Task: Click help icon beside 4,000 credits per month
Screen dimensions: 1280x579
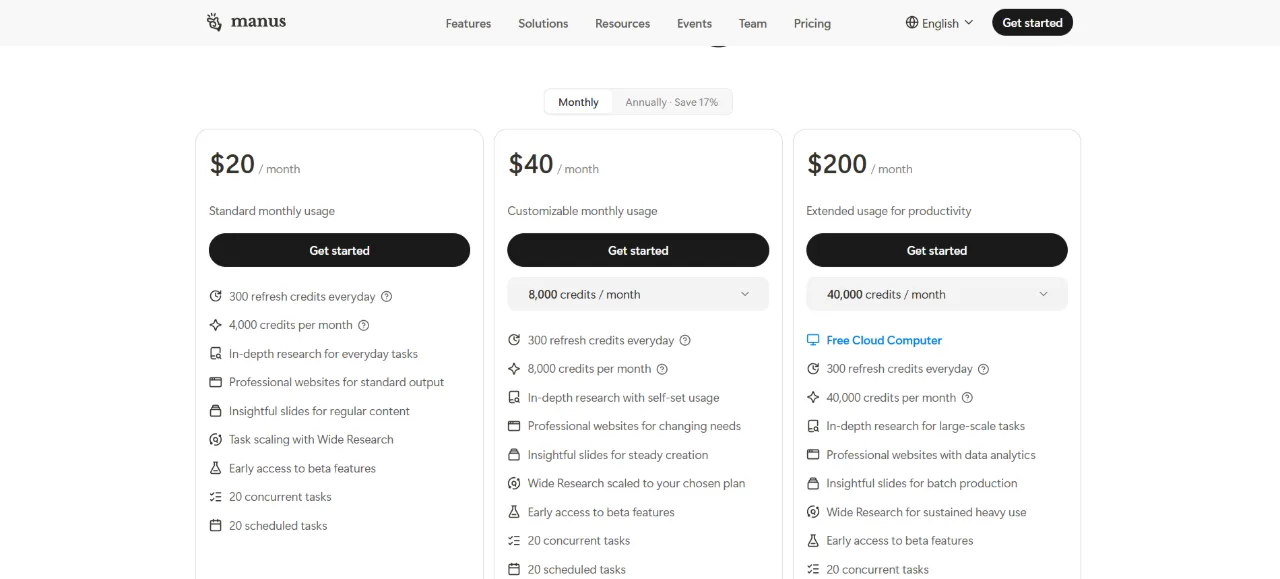Action: click(364, 325)
